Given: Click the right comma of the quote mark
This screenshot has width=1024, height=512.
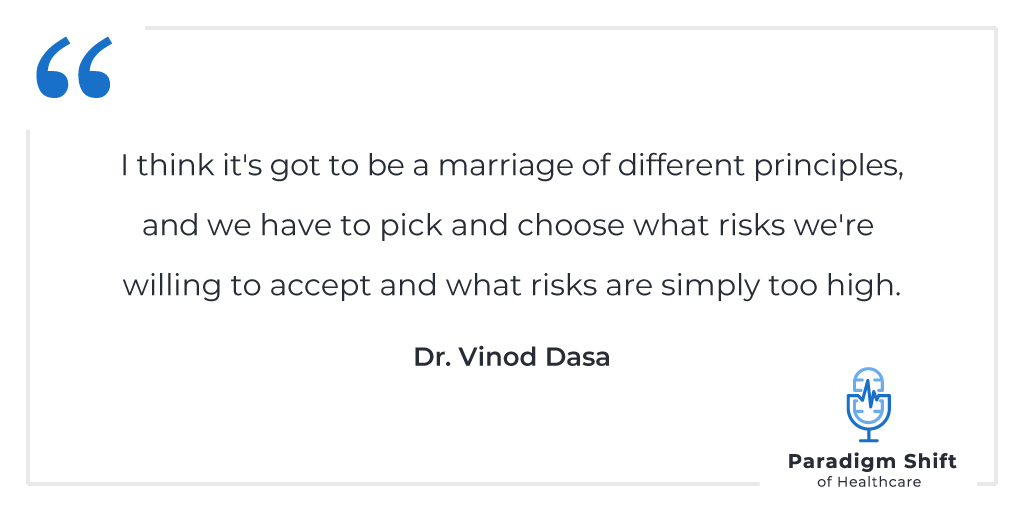Looking at the screenshot, I should [95, 67].
